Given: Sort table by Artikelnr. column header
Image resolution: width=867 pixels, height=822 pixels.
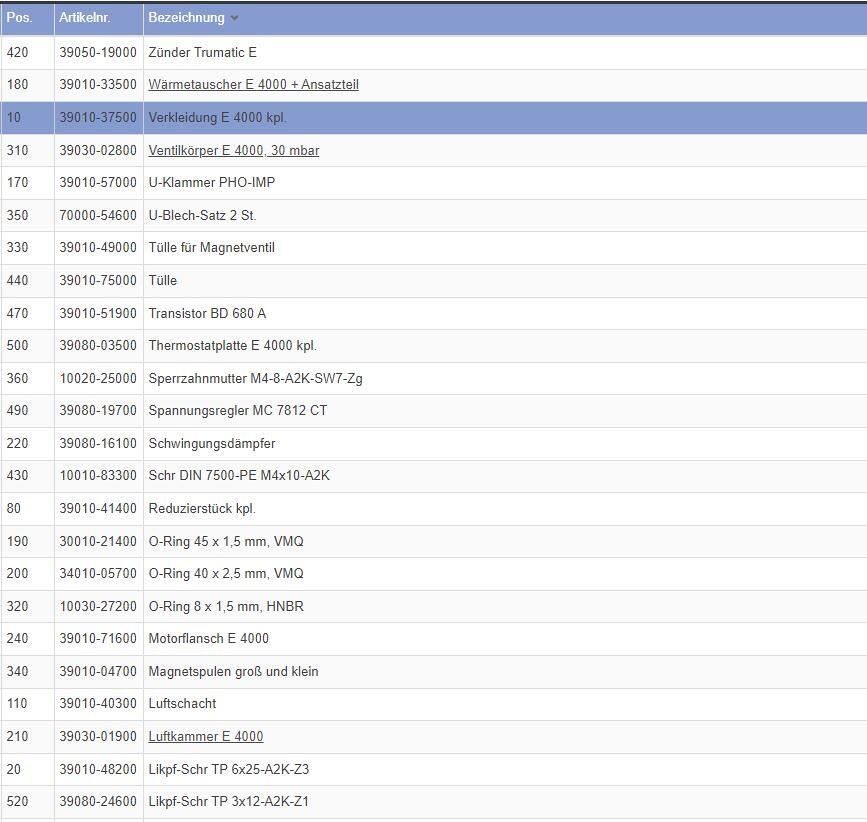Looking at the screenshot, I should pyautogui.click(x=84, y=18).
